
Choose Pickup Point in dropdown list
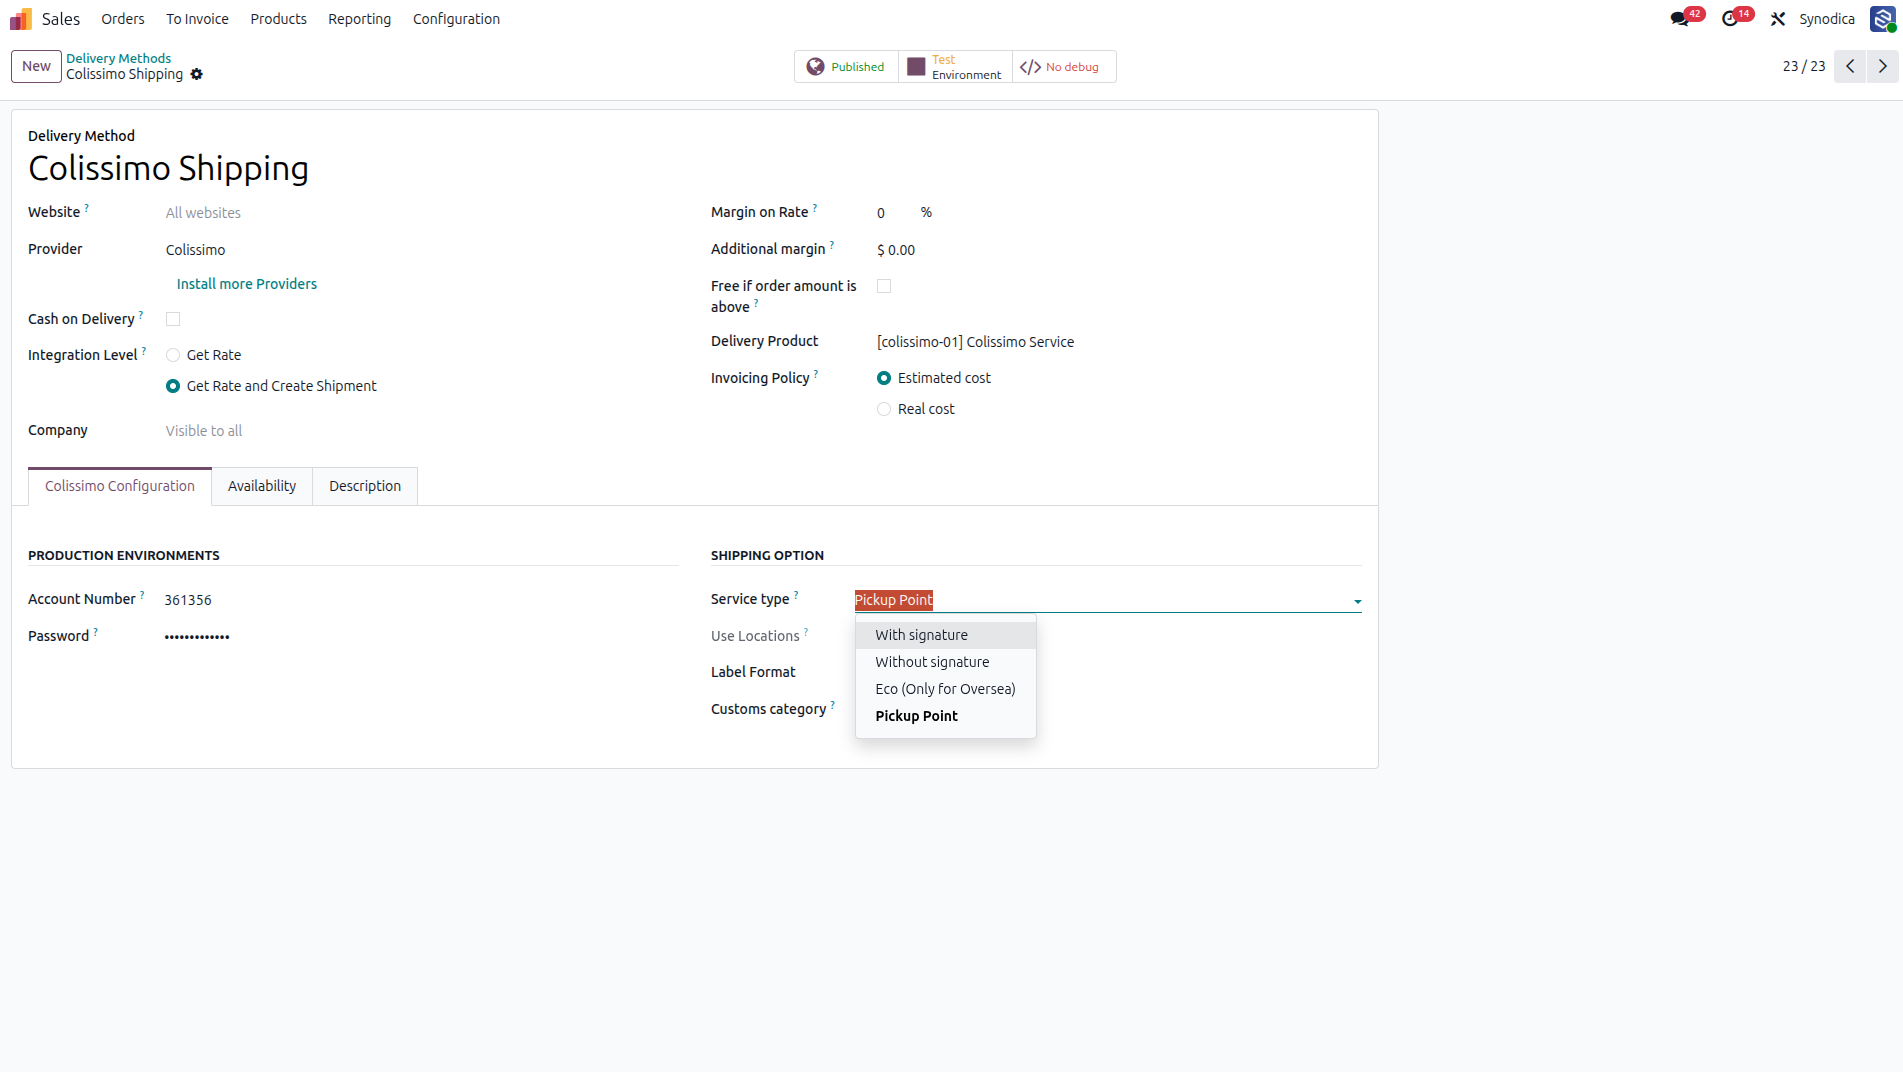[945, 716]
